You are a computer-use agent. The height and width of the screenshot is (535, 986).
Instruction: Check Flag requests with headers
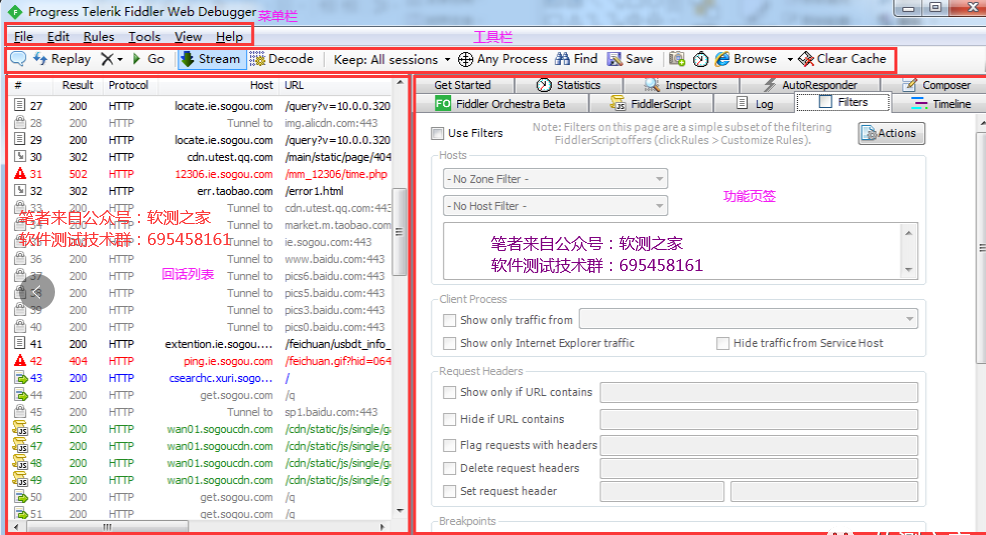tap(449, 446)
